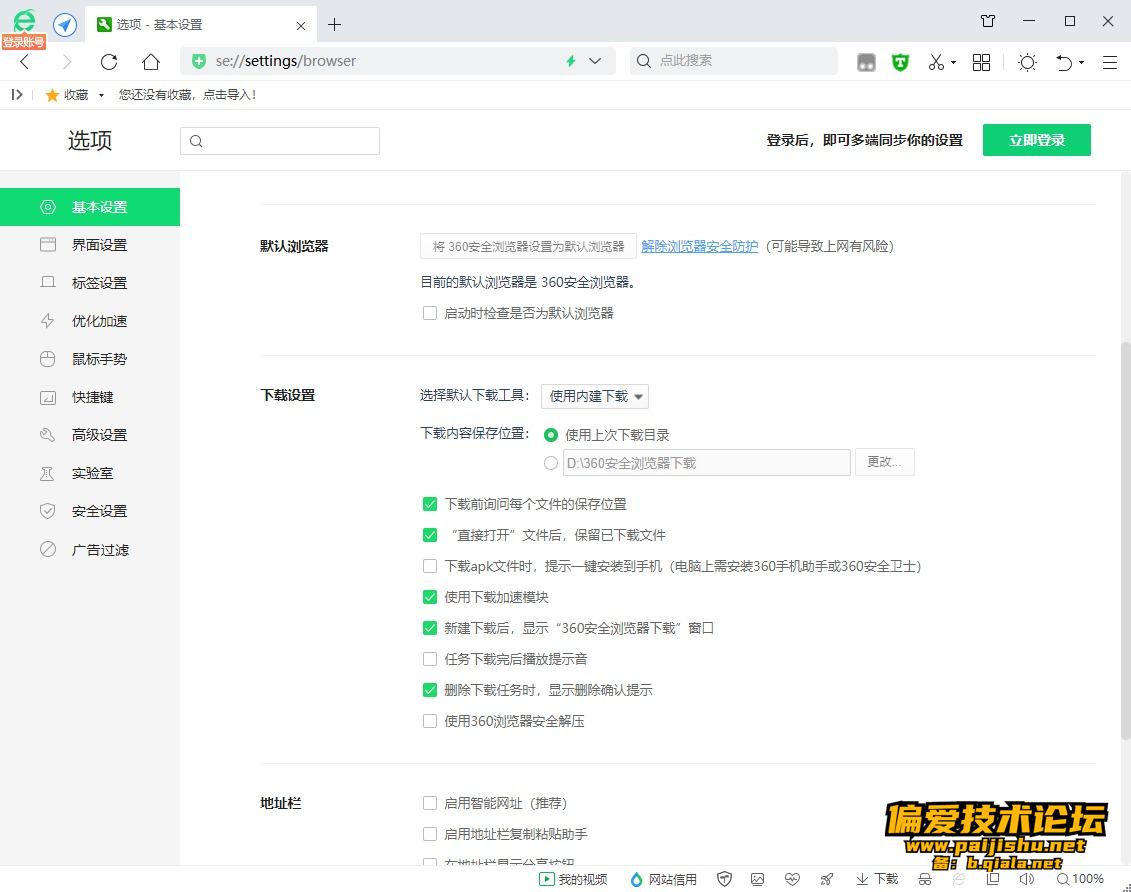1131x892 pixels.
Task: Click the 解除浏览器安全防护 link
Action: pyautogui.click(x=700, y=247)
